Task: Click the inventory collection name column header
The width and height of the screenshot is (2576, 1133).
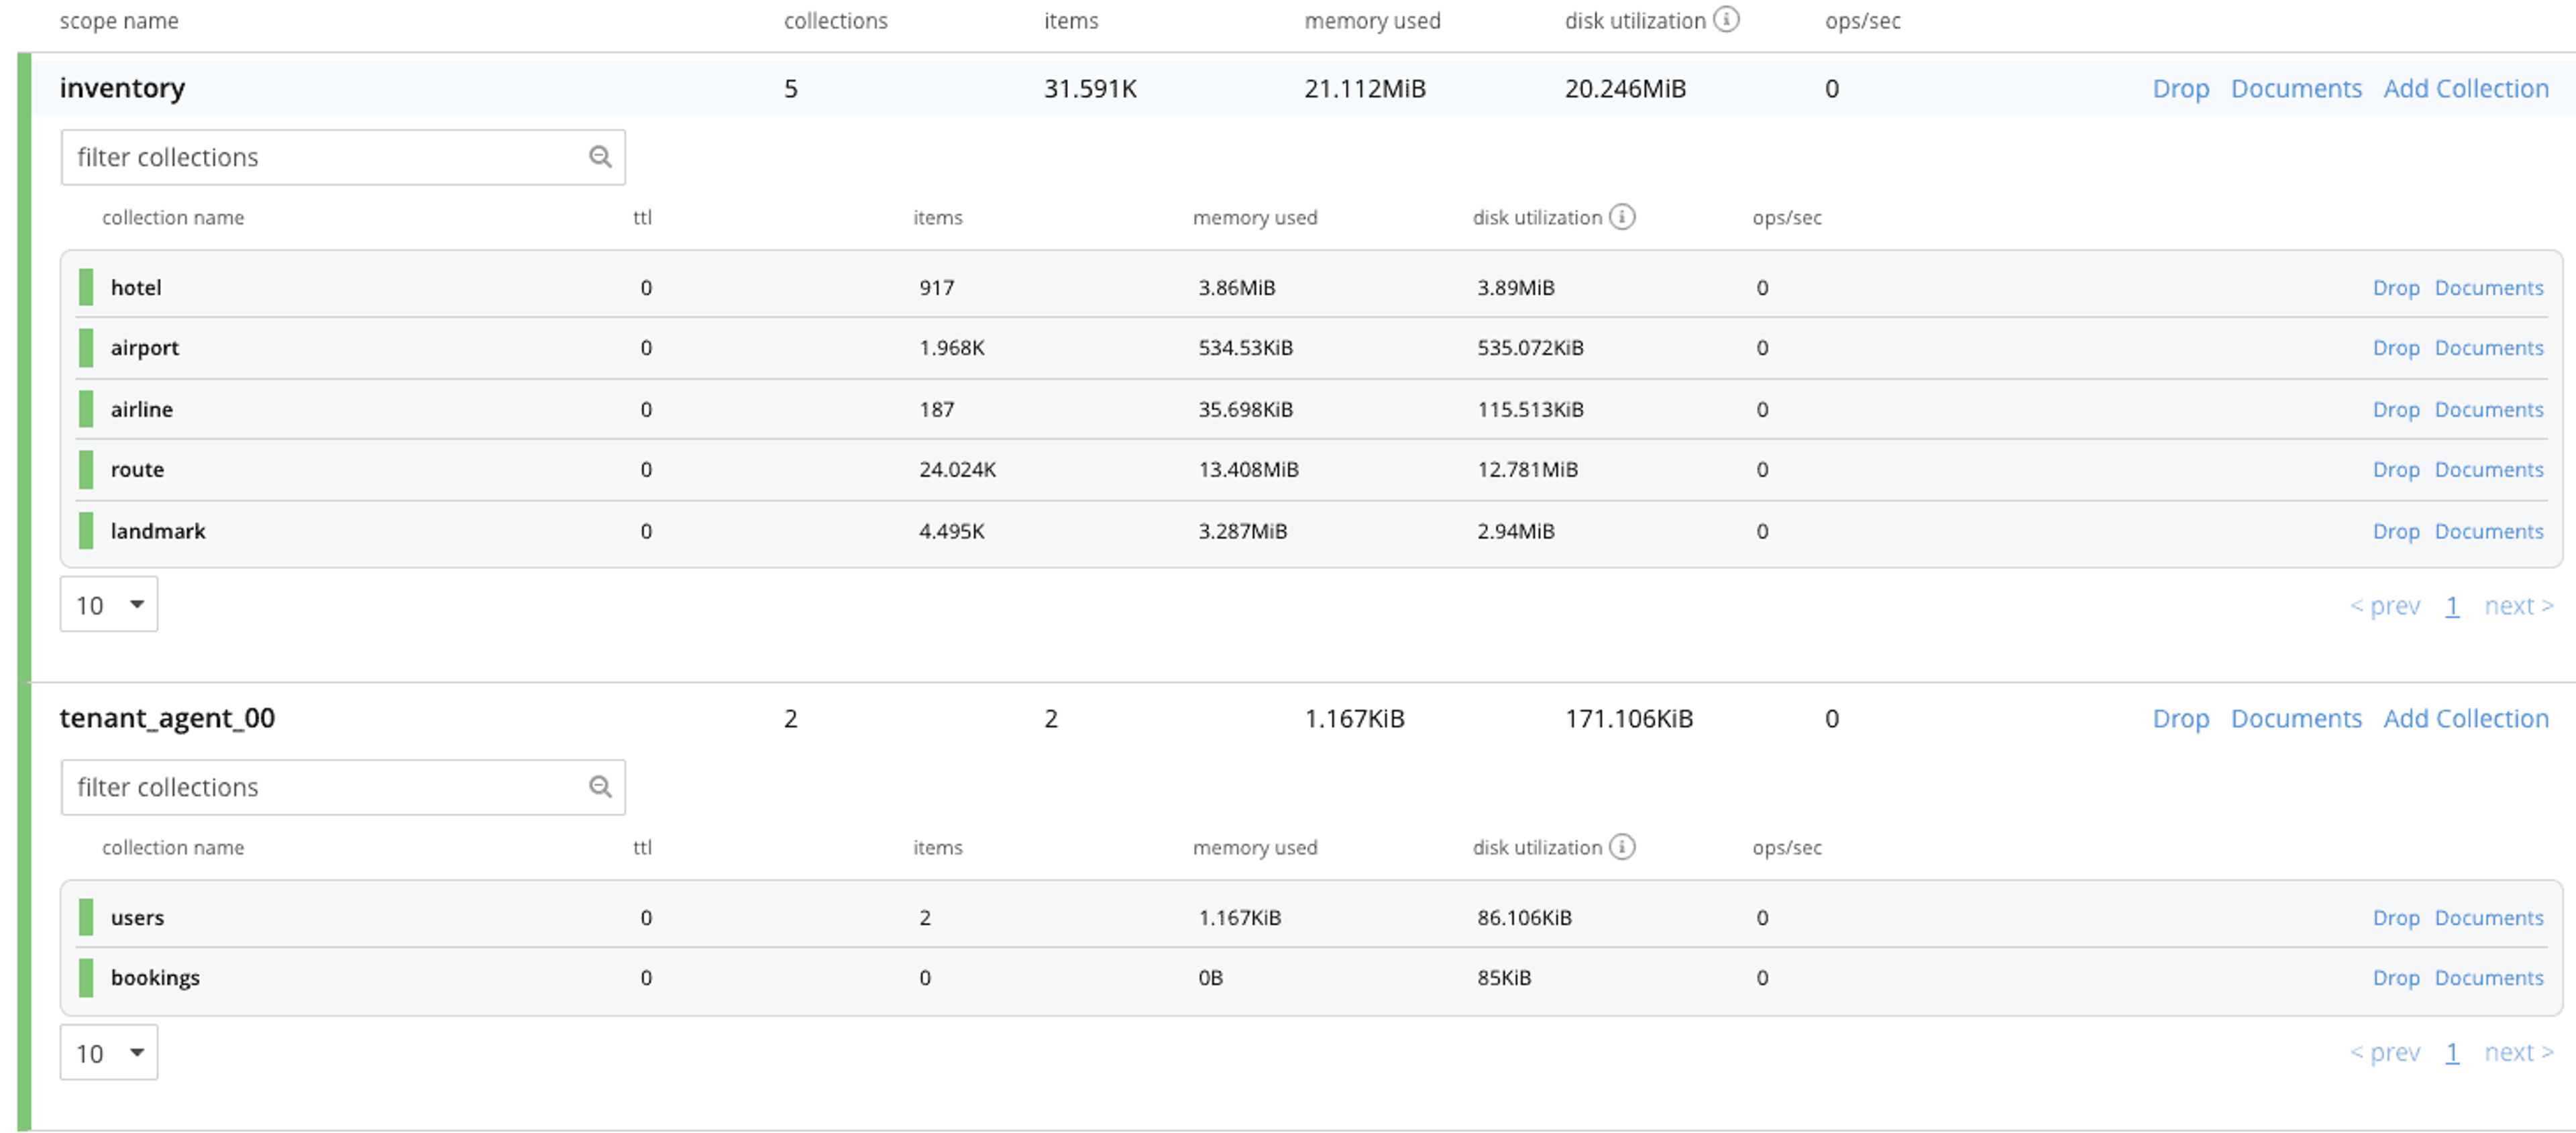Action: [x=173, y=218]
